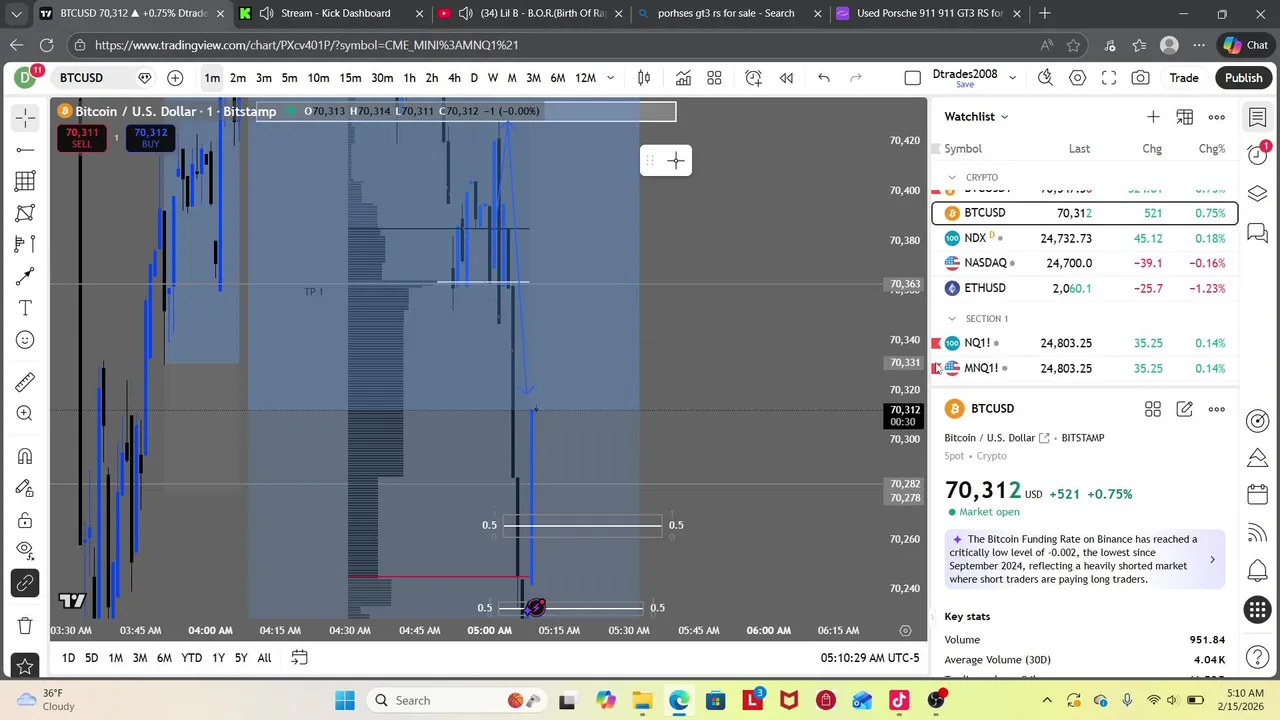This screenshot has height=720, width=1280.
Task: Open the forecasting and measurement tools
Action: coord(25,244)
